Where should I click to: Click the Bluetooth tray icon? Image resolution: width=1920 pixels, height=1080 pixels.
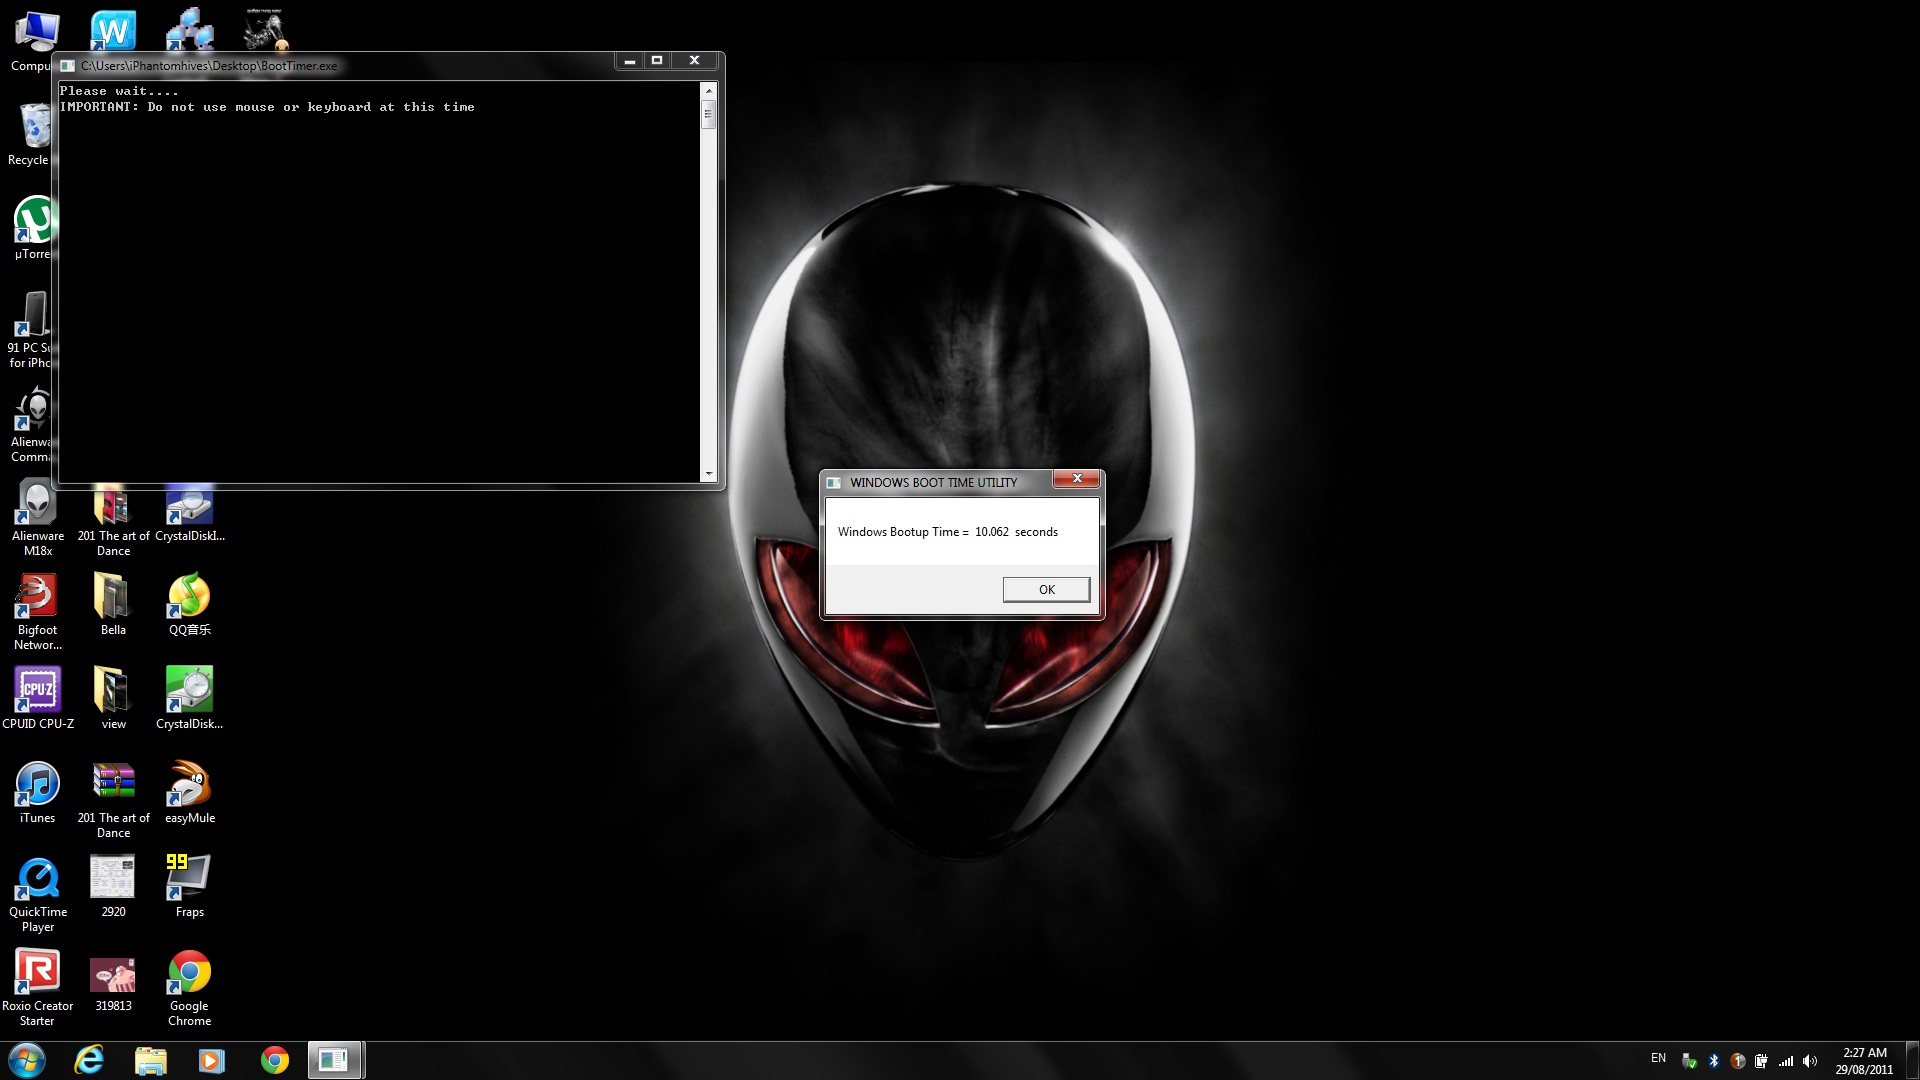click(x=1713, y=1061)
